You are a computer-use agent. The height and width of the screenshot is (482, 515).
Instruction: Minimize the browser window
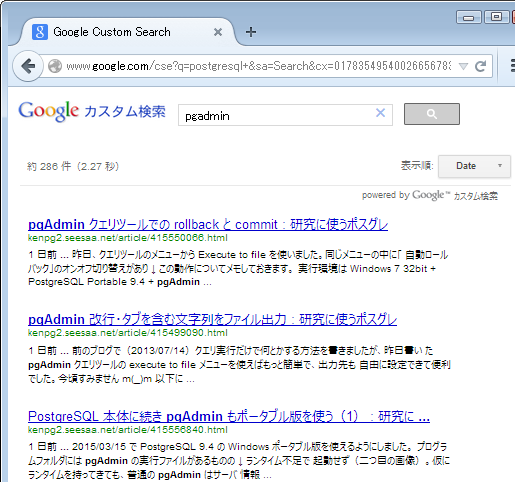[469, 17]
